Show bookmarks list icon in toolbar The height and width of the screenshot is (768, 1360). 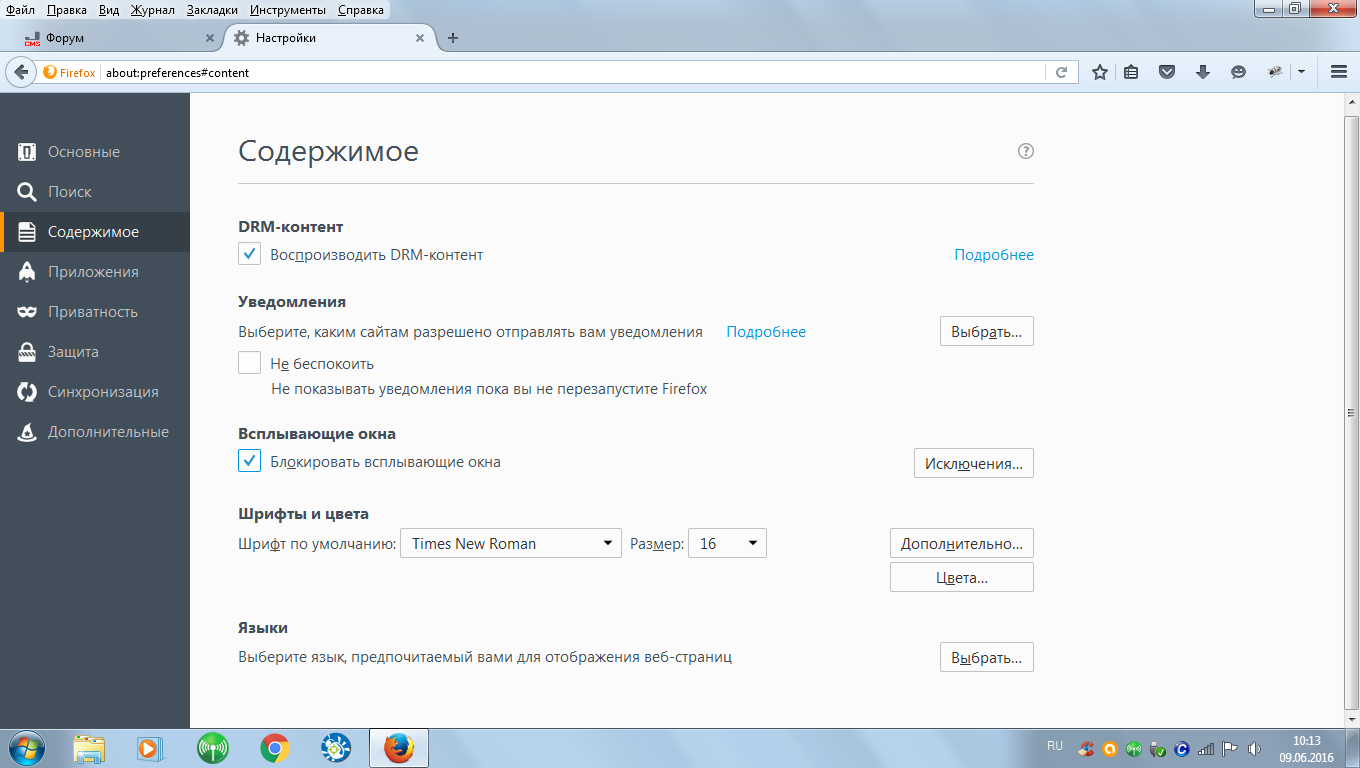click(1132, 72)
